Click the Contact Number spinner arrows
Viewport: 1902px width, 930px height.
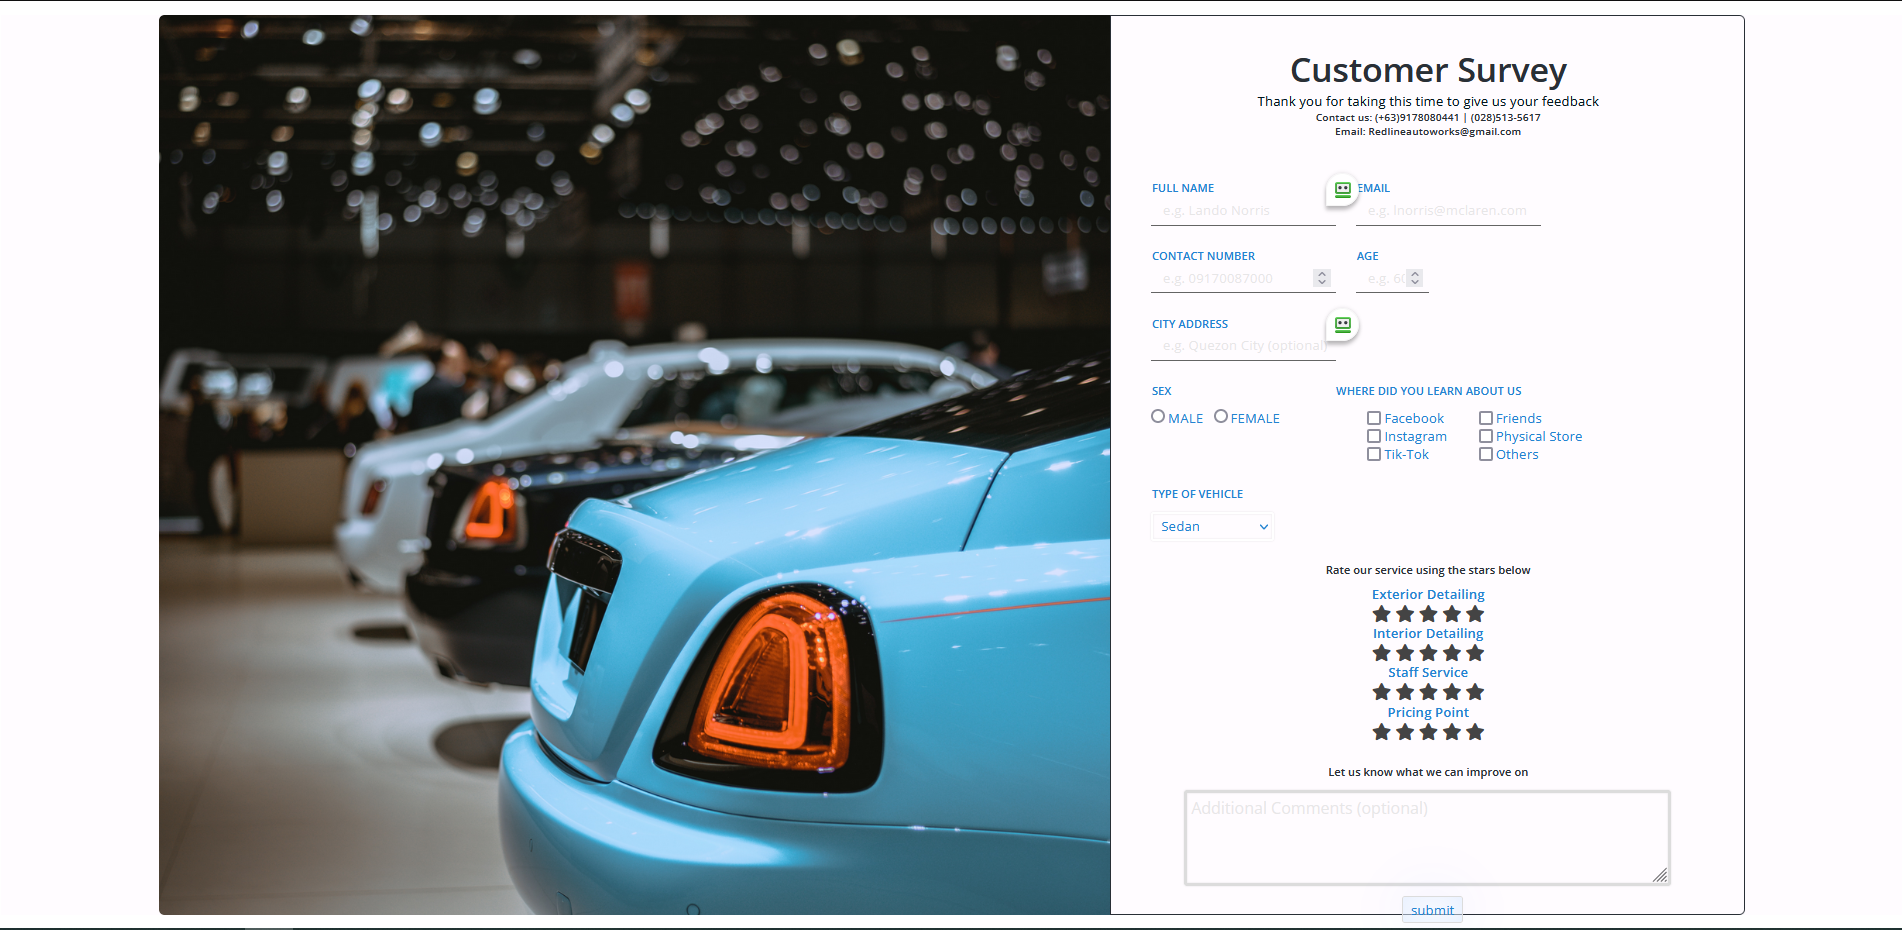1322,278
